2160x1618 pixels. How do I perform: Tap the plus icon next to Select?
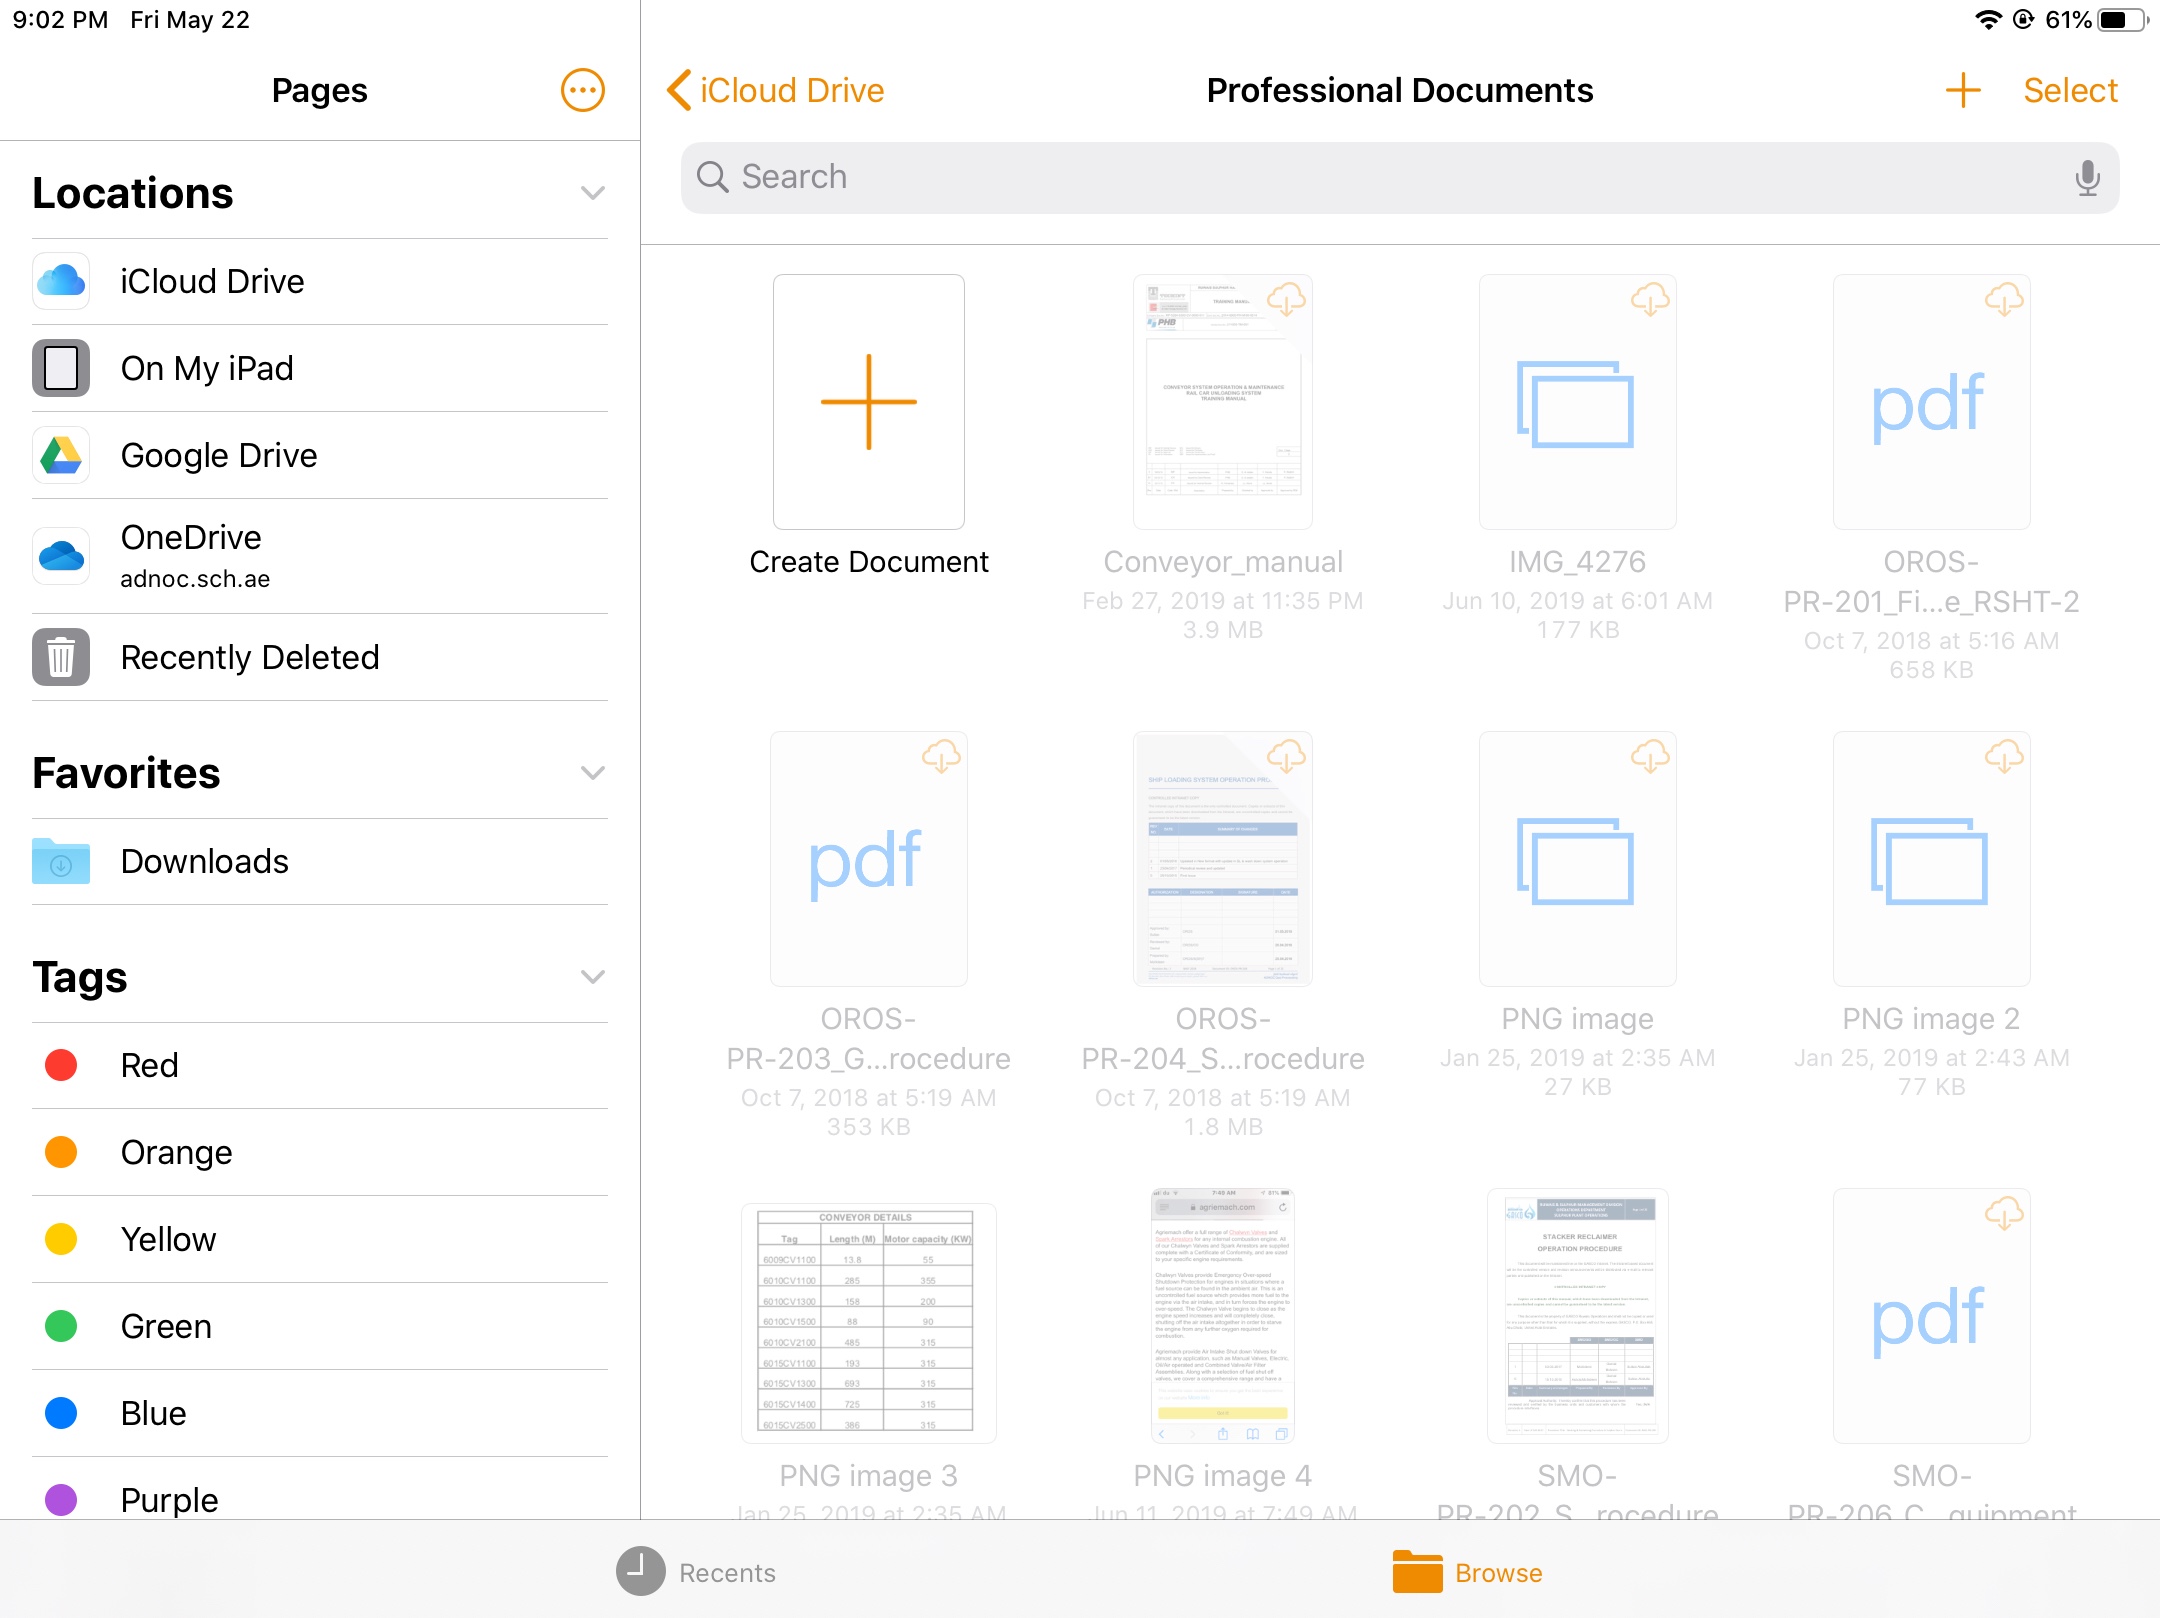[x=1962, y=91]
